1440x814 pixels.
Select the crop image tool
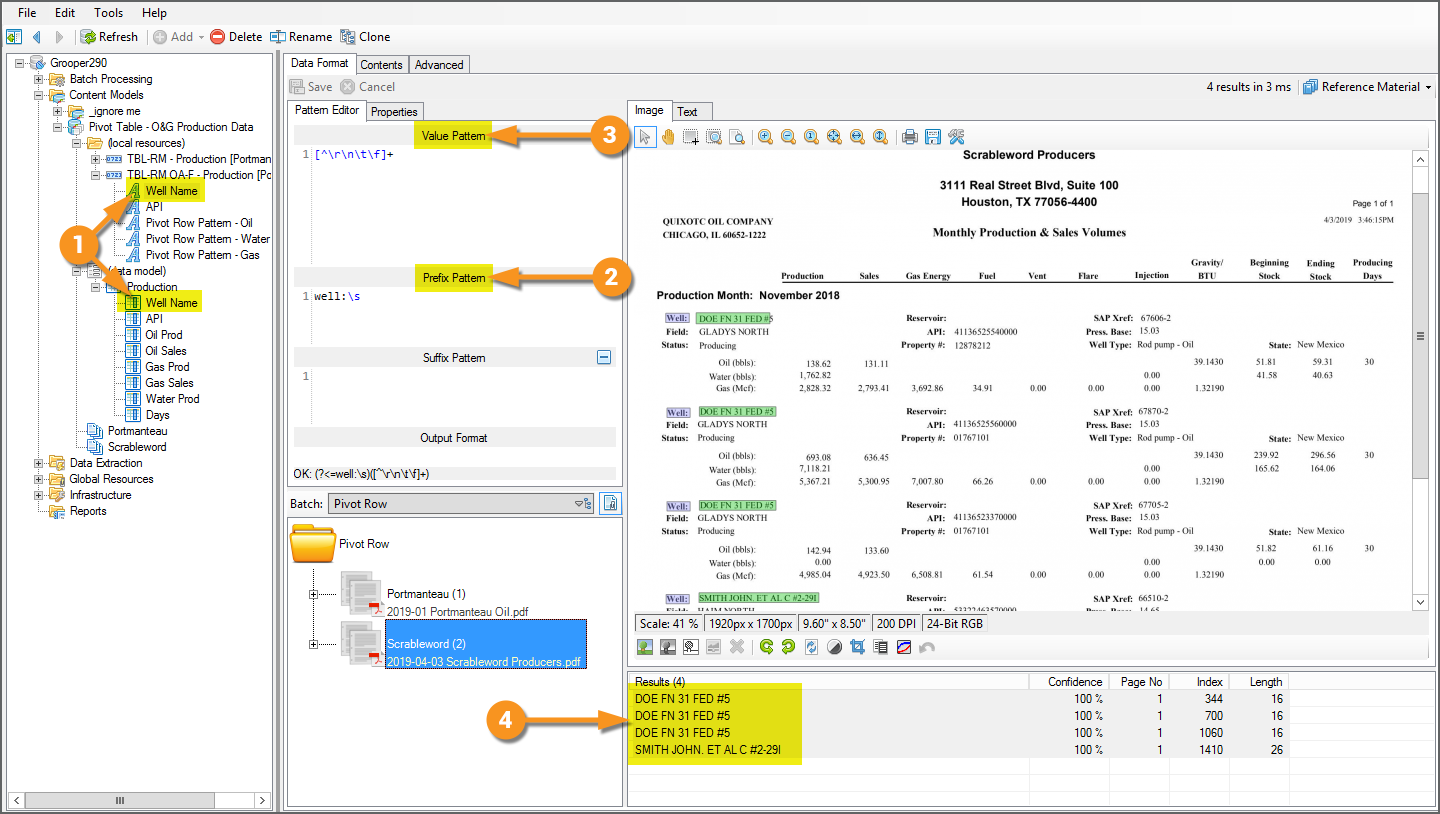coord(857,646)
